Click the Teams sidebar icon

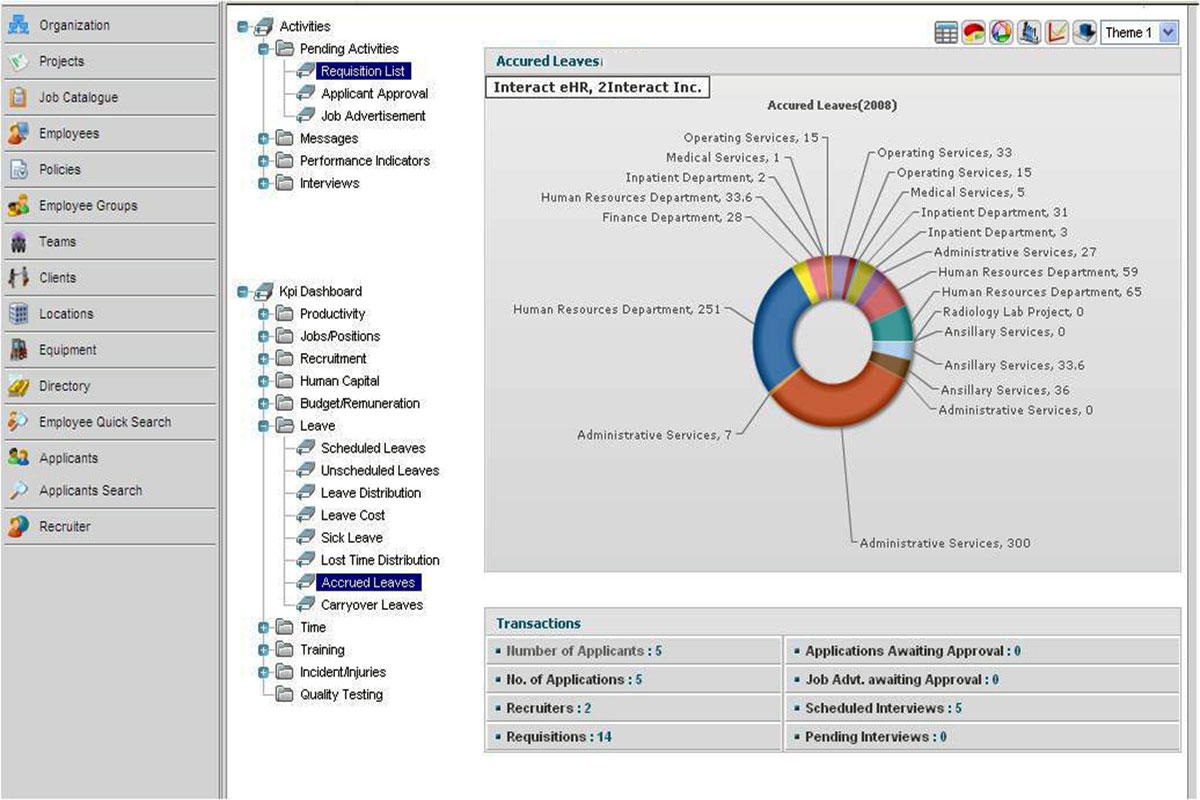[x=18, y=241]
